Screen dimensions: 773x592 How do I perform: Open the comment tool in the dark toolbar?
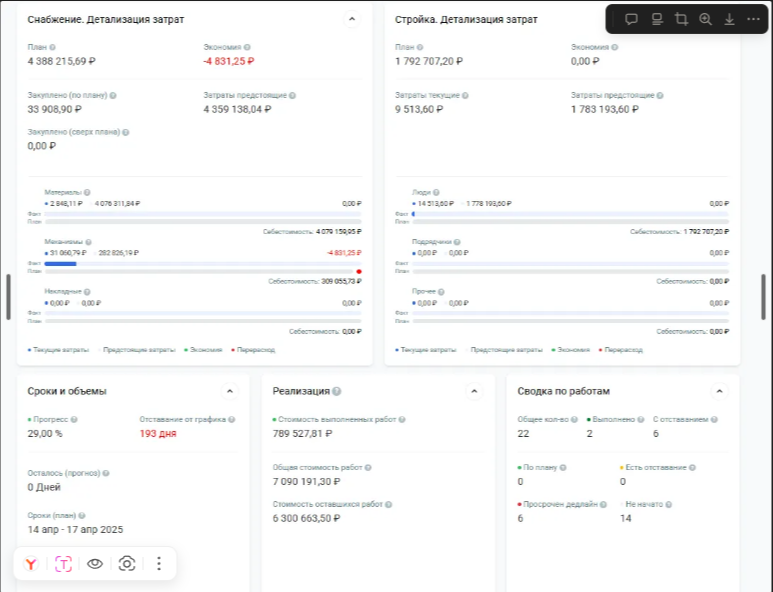631,19
